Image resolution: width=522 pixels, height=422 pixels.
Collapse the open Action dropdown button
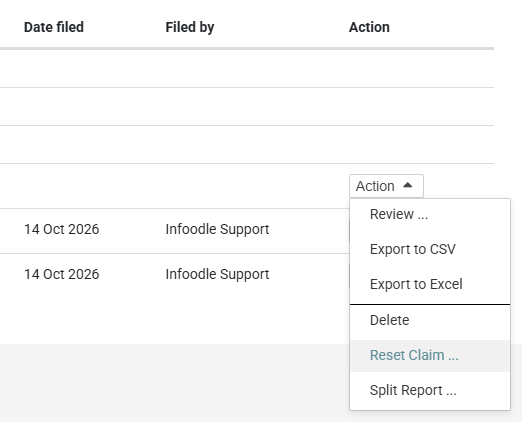pyautogui.click(x=386, y=186)
